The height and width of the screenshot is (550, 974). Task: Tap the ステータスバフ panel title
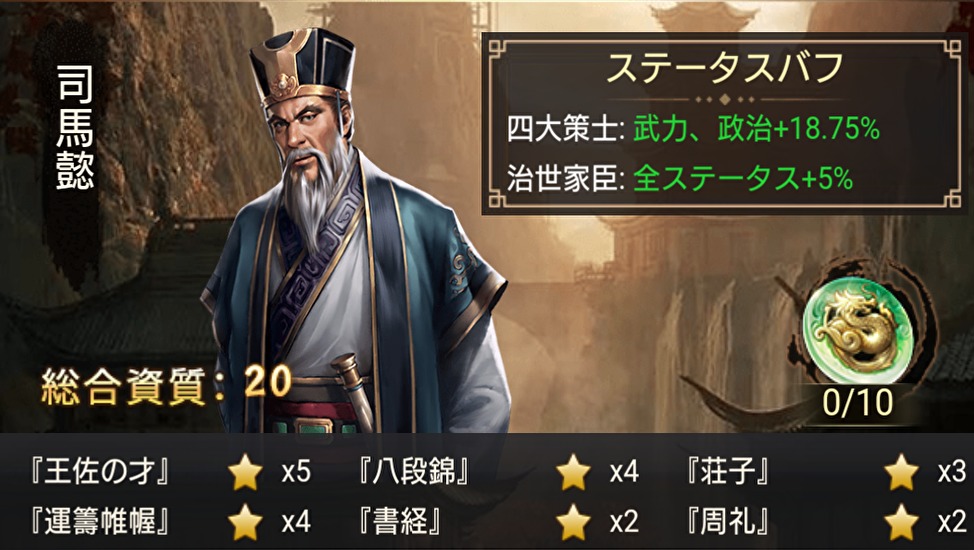(x=724, y=68)
